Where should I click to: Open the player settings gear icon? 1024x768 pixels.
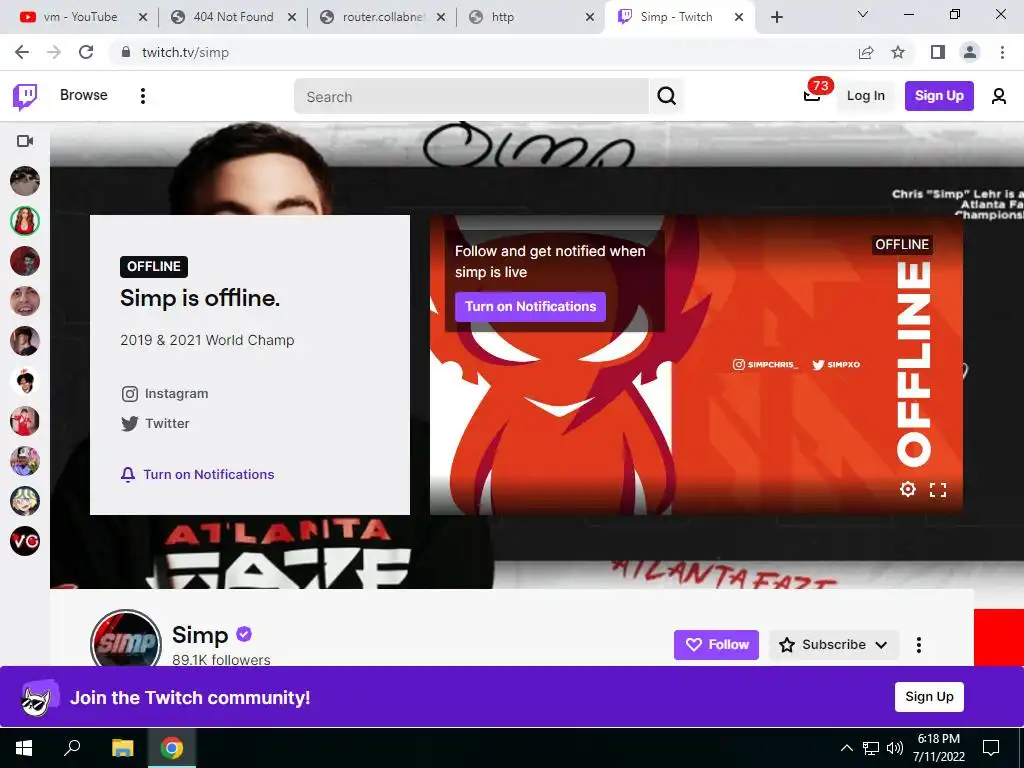pyautogui.click(x=908, y=488)
